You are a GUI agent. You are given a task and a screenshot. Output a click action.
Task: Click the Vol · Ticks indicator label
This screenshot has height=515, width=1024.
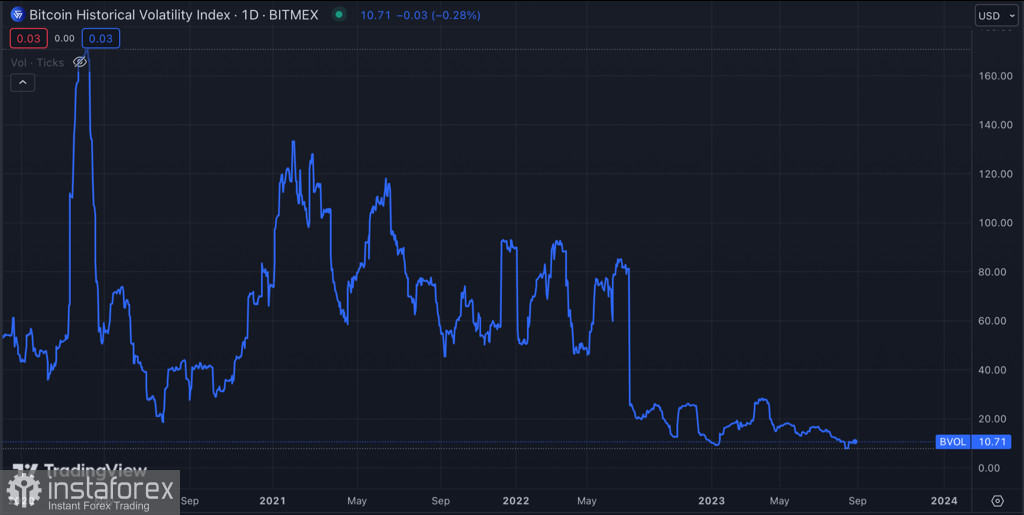[x=37, y=63]
